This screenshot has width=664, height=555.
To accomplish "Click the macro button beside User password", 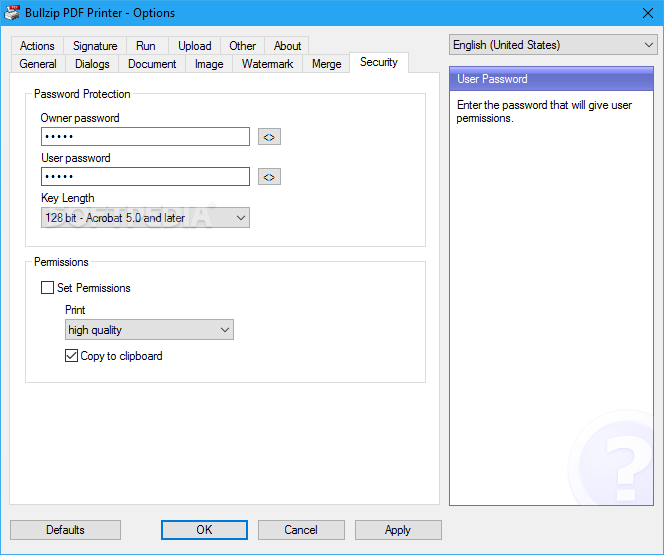I will click(269, 177).
